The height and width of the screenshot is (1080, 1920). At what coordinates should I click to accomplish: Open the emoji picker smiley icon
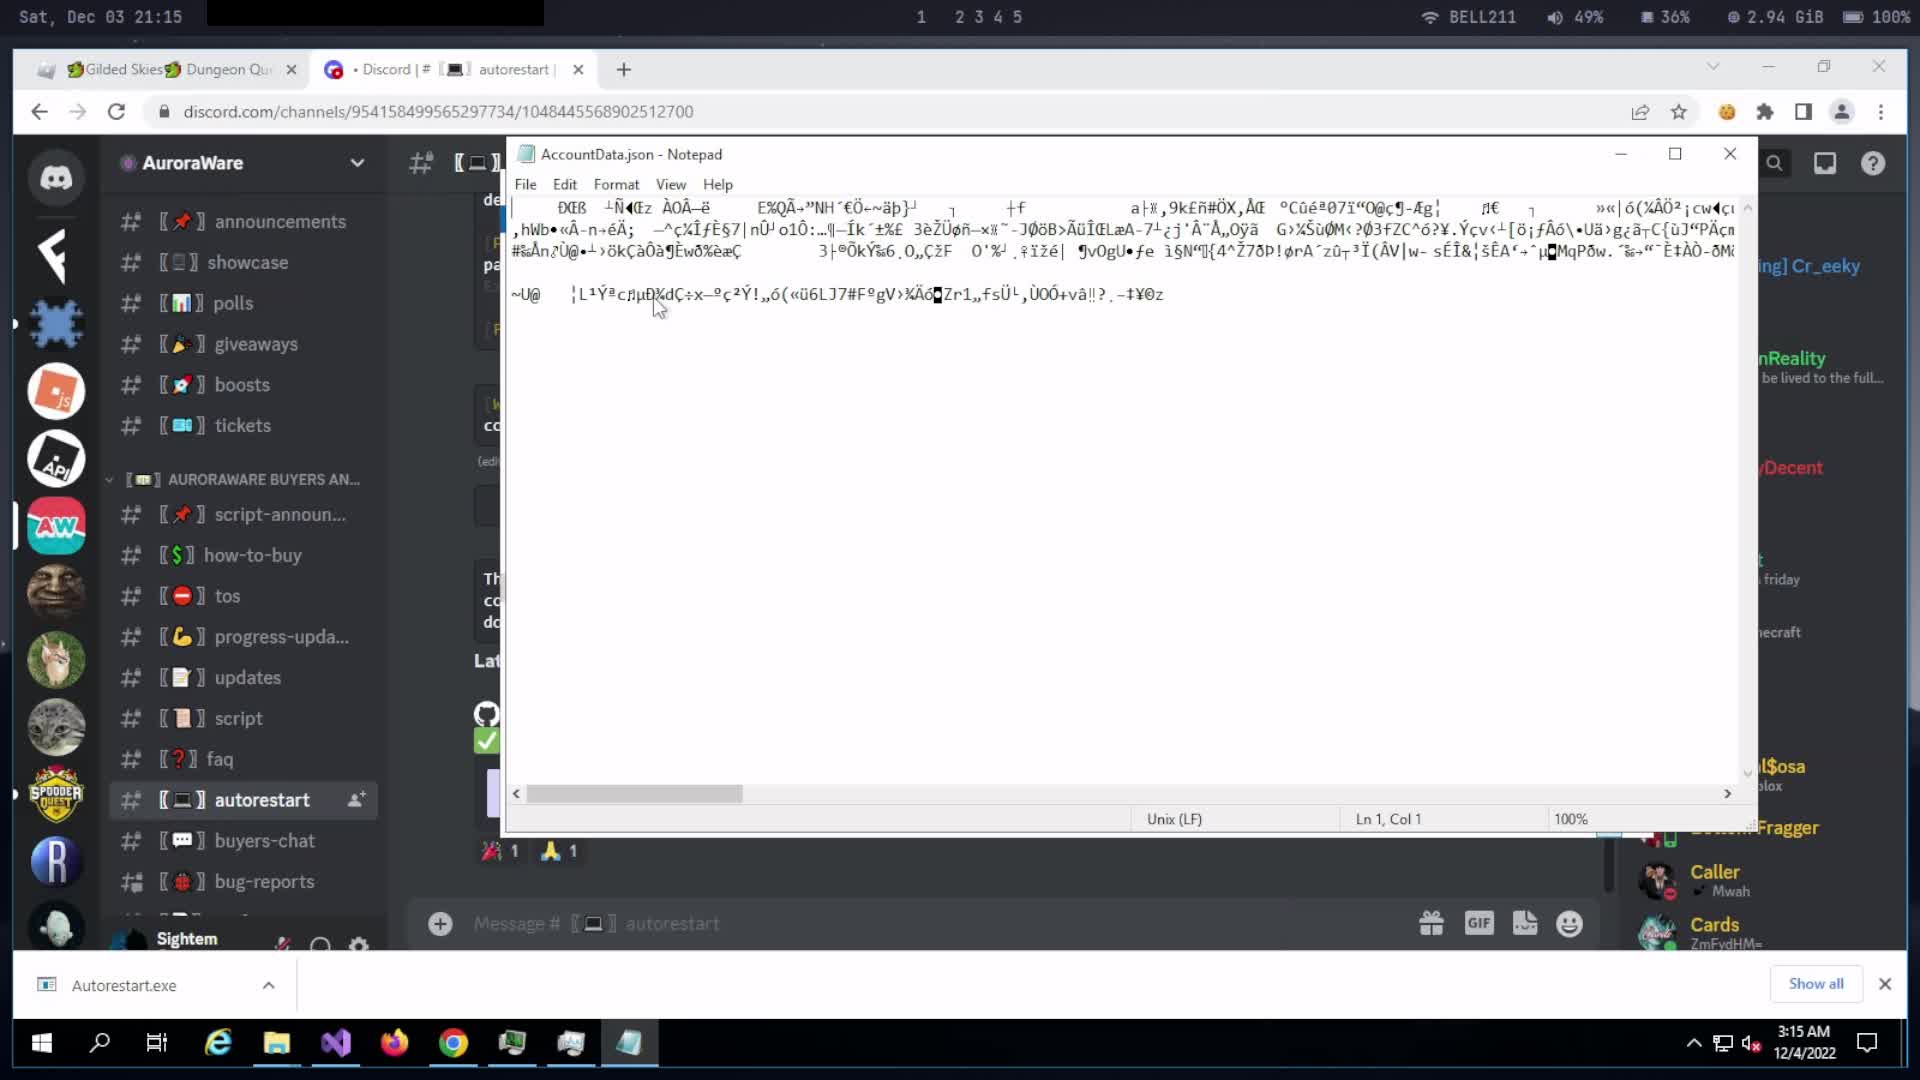[x=1569, y=923]
